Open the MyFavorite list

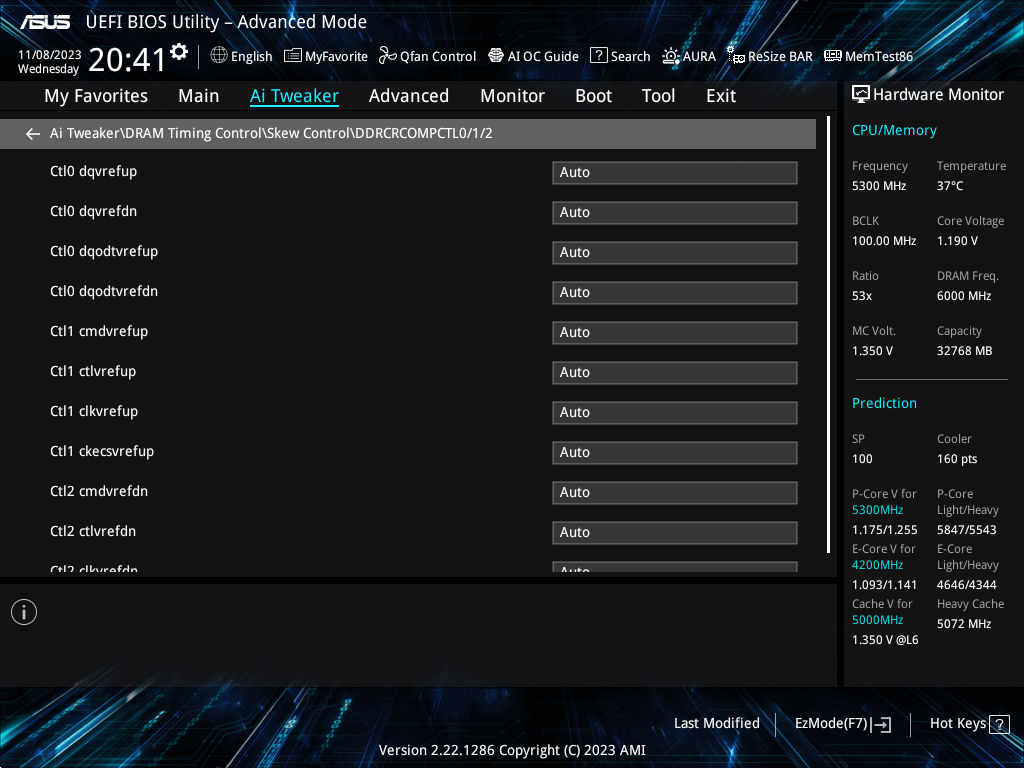tap(326, 56)
